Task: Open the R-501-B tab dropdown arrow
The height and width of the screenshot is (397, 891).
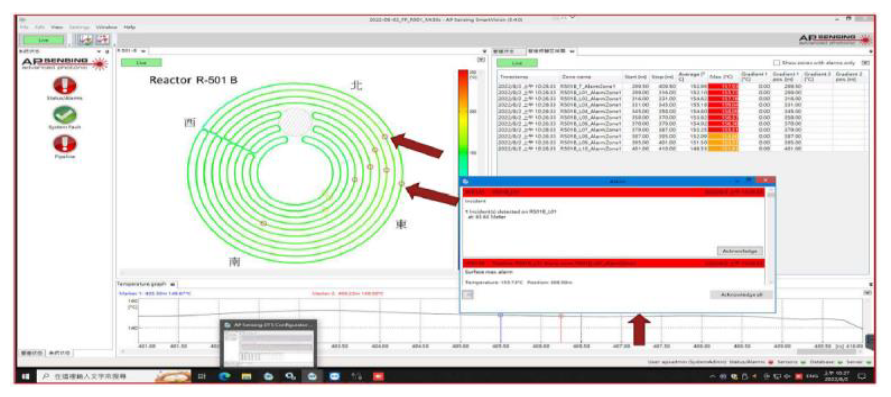Action: [x=143, y=51]
